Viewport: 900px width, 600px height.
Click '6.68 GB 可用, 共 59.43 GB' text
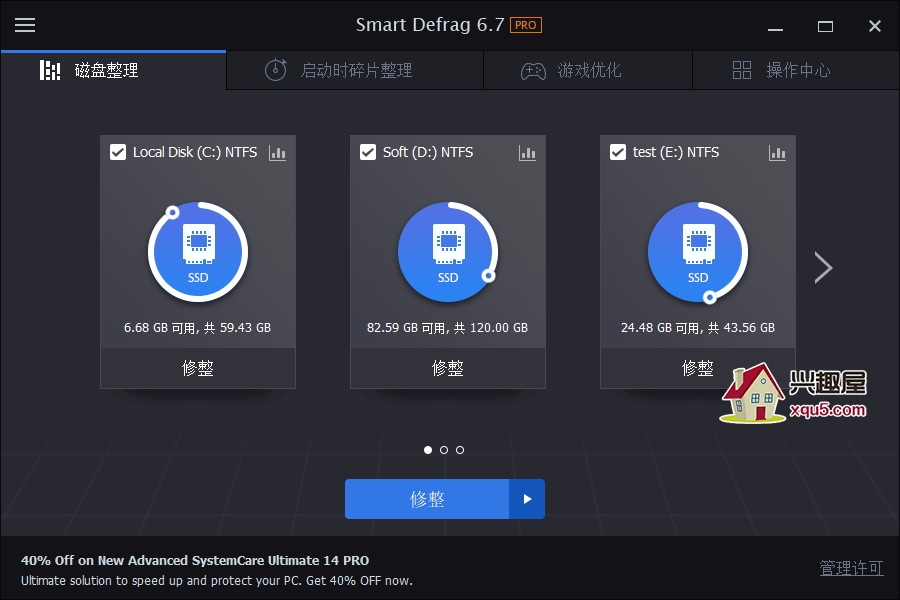pos(197,328)
